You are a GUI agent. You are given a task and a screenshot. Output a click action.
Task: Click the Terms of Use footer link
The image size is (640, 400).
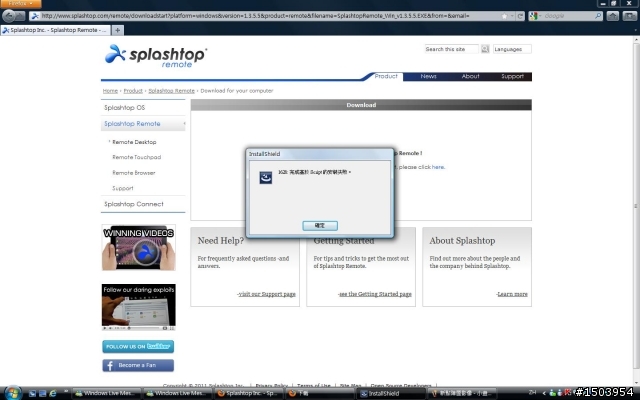[x=313, y=385]
